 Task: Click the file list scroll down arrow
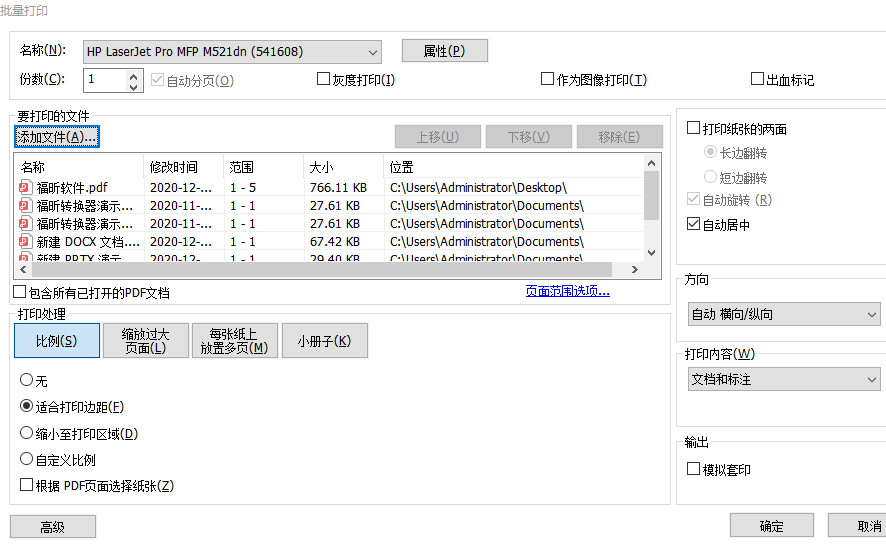coord(652,253)
